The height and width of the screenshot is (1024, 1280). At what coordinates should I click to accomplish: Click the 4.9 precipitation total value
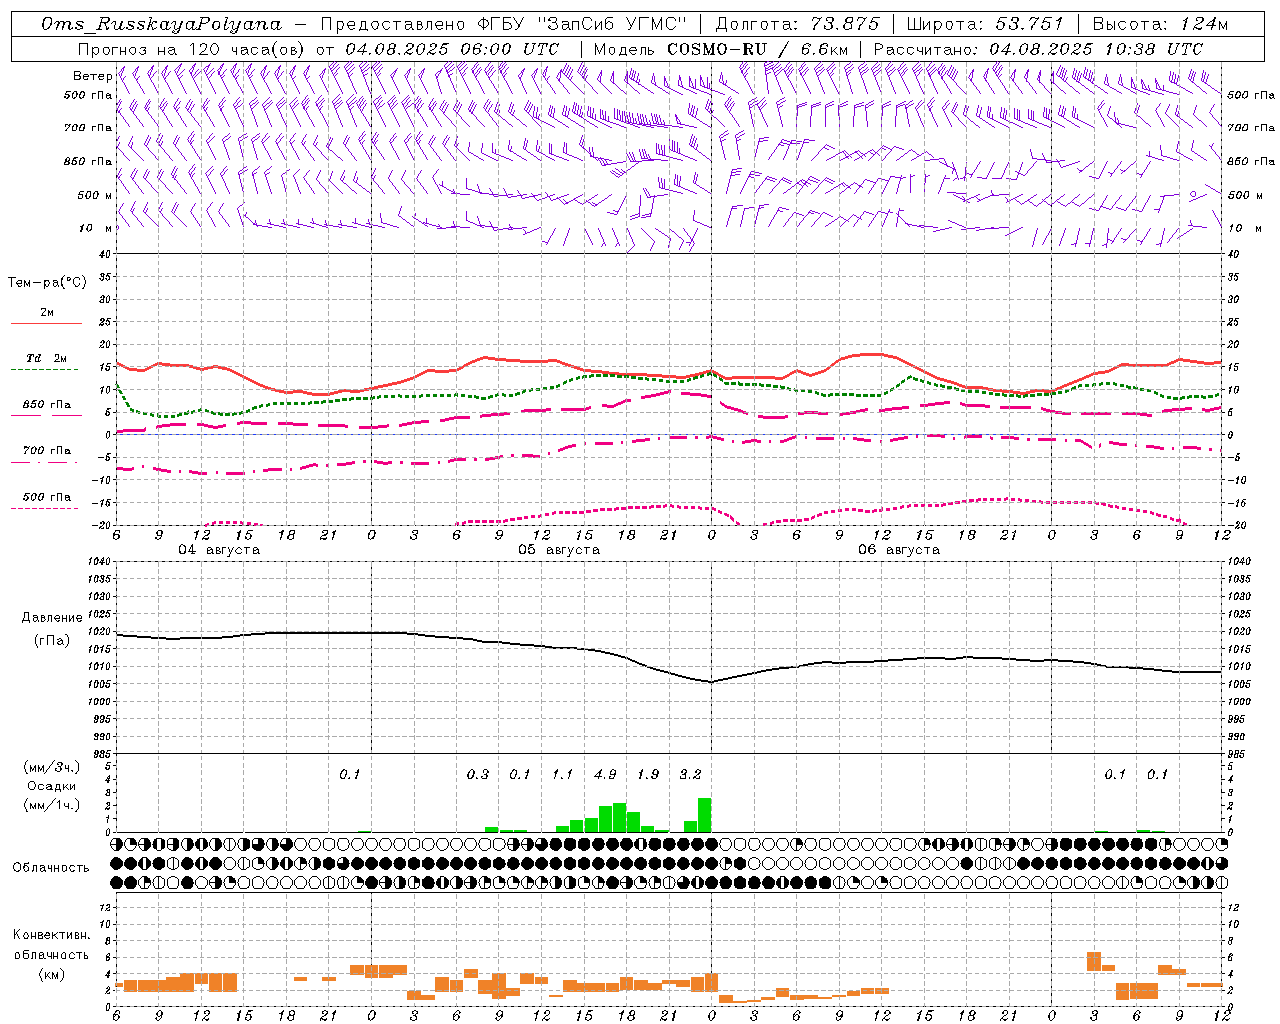605,774
